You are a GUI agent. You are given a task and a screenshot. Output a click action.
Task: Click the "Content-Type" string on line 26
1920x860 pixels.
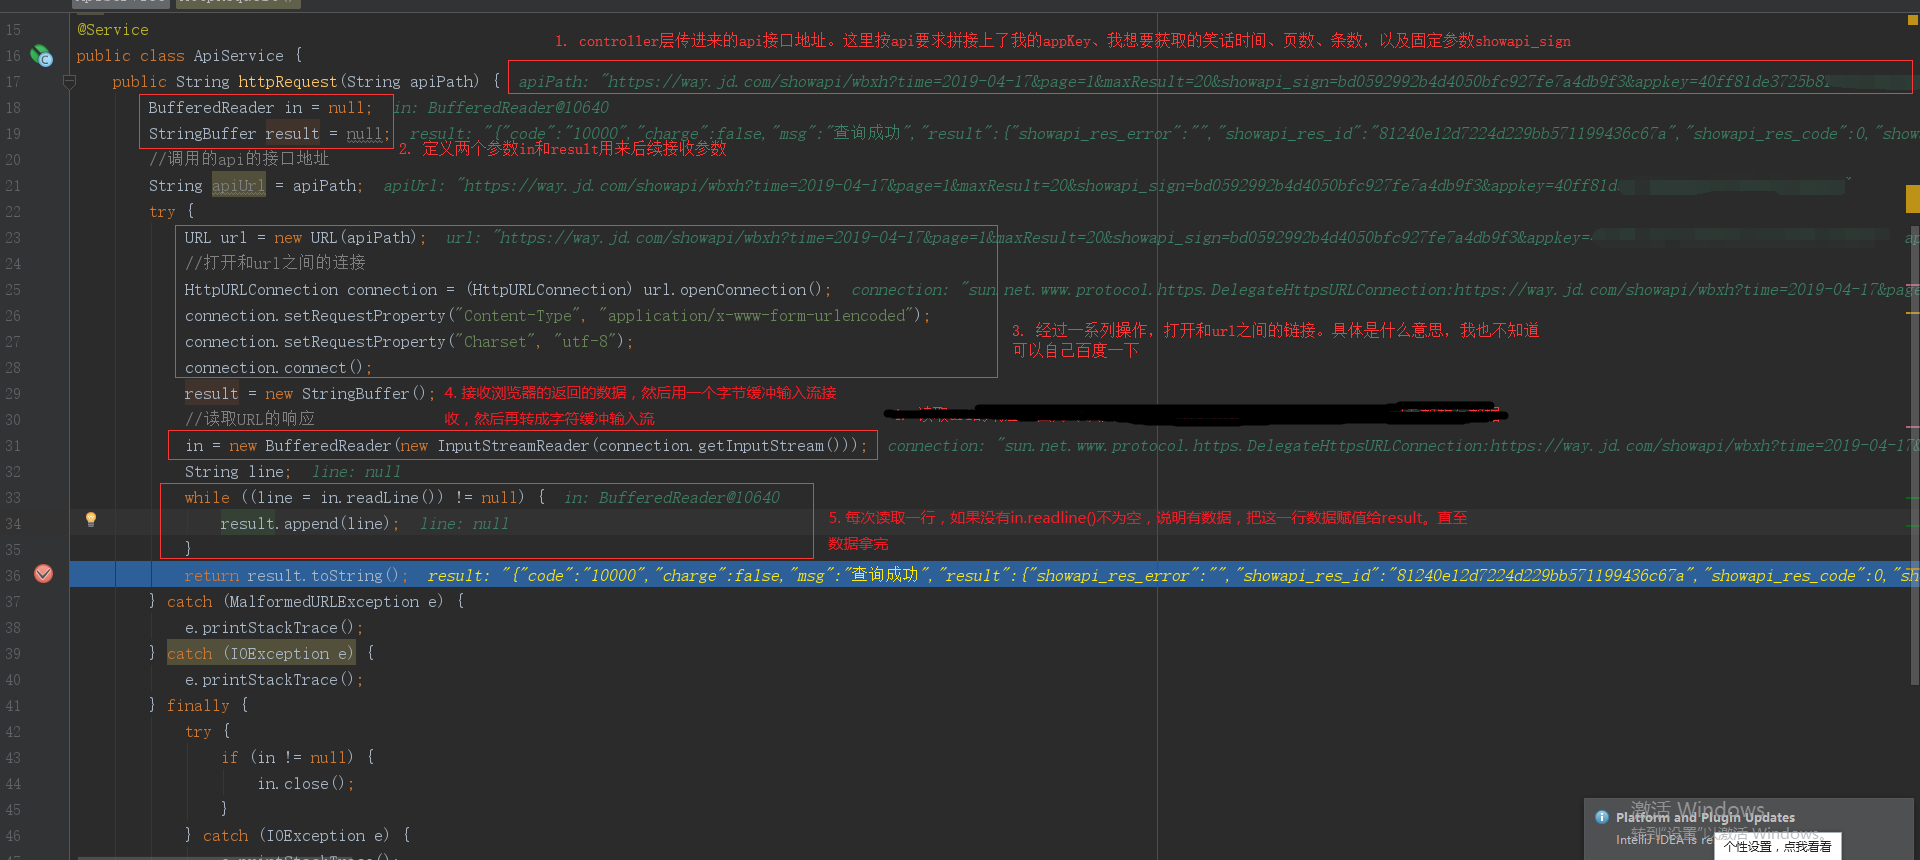click(518, 316)
